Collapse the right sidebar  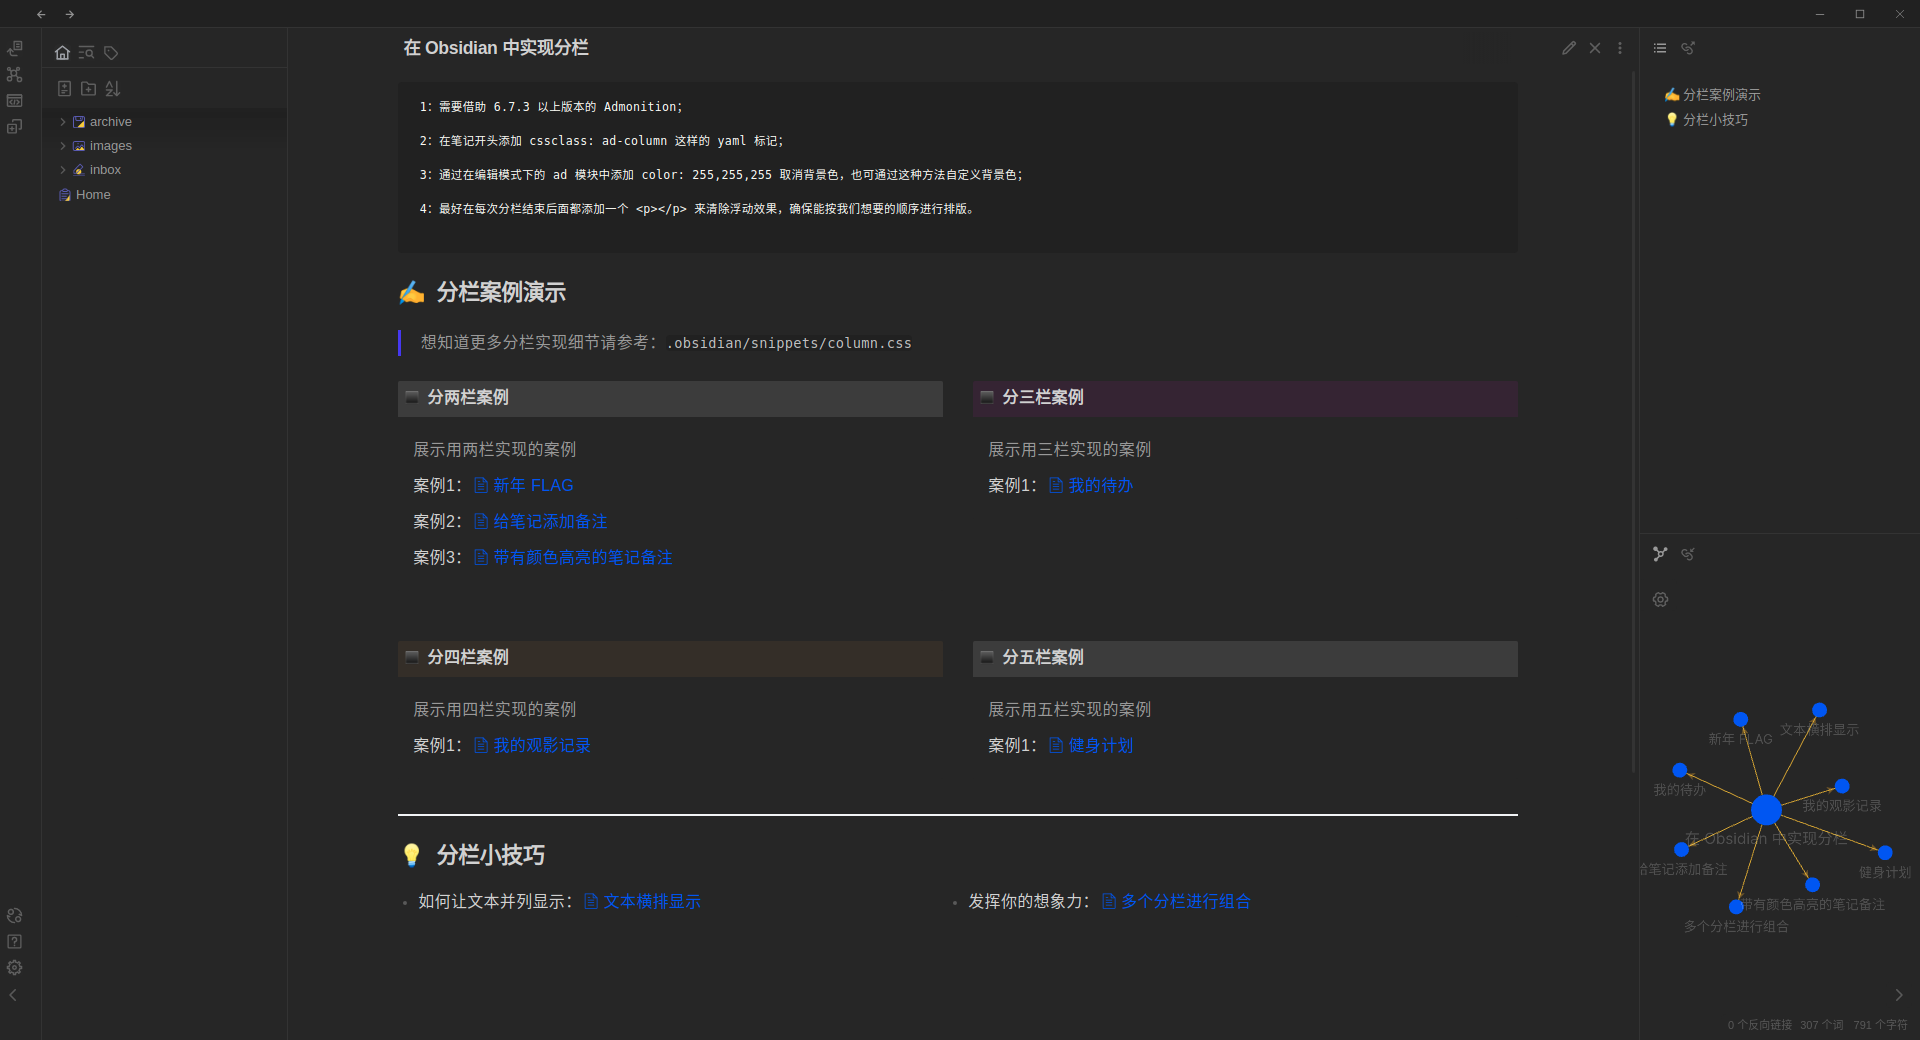pyautogui.click(x=1899, y=995)
